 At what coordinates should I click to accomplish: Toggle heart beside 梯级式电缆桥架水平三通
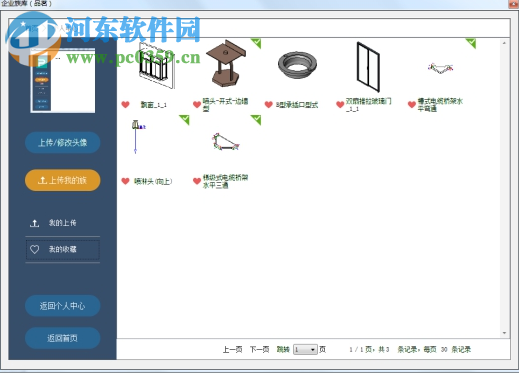point(197,181)
